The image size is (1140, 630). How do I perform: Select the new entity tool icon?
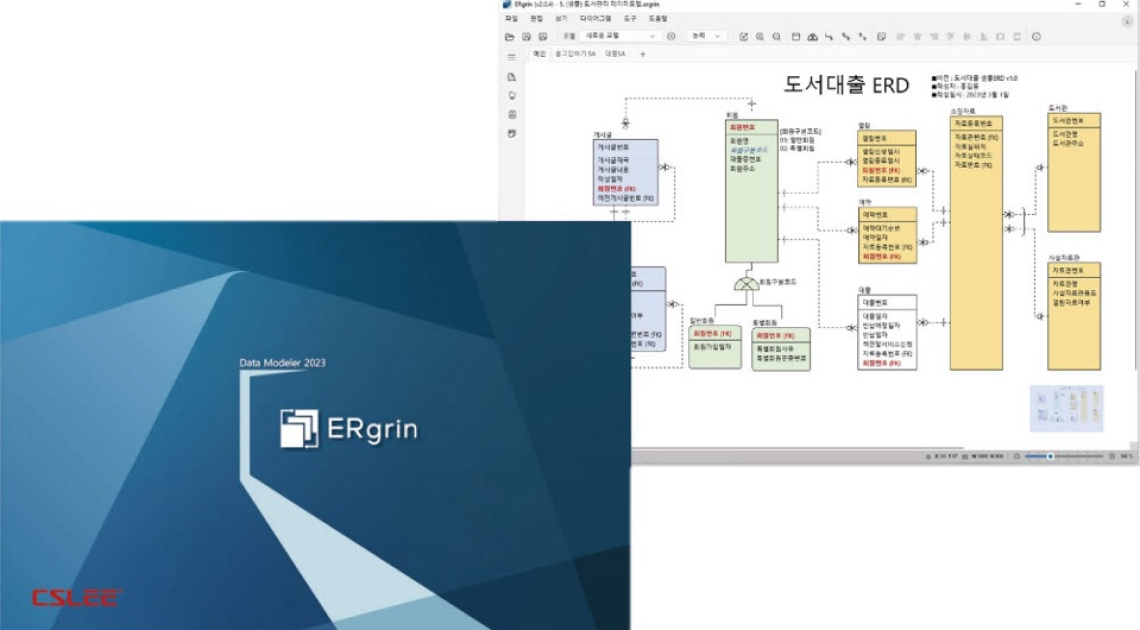[795, 36]
